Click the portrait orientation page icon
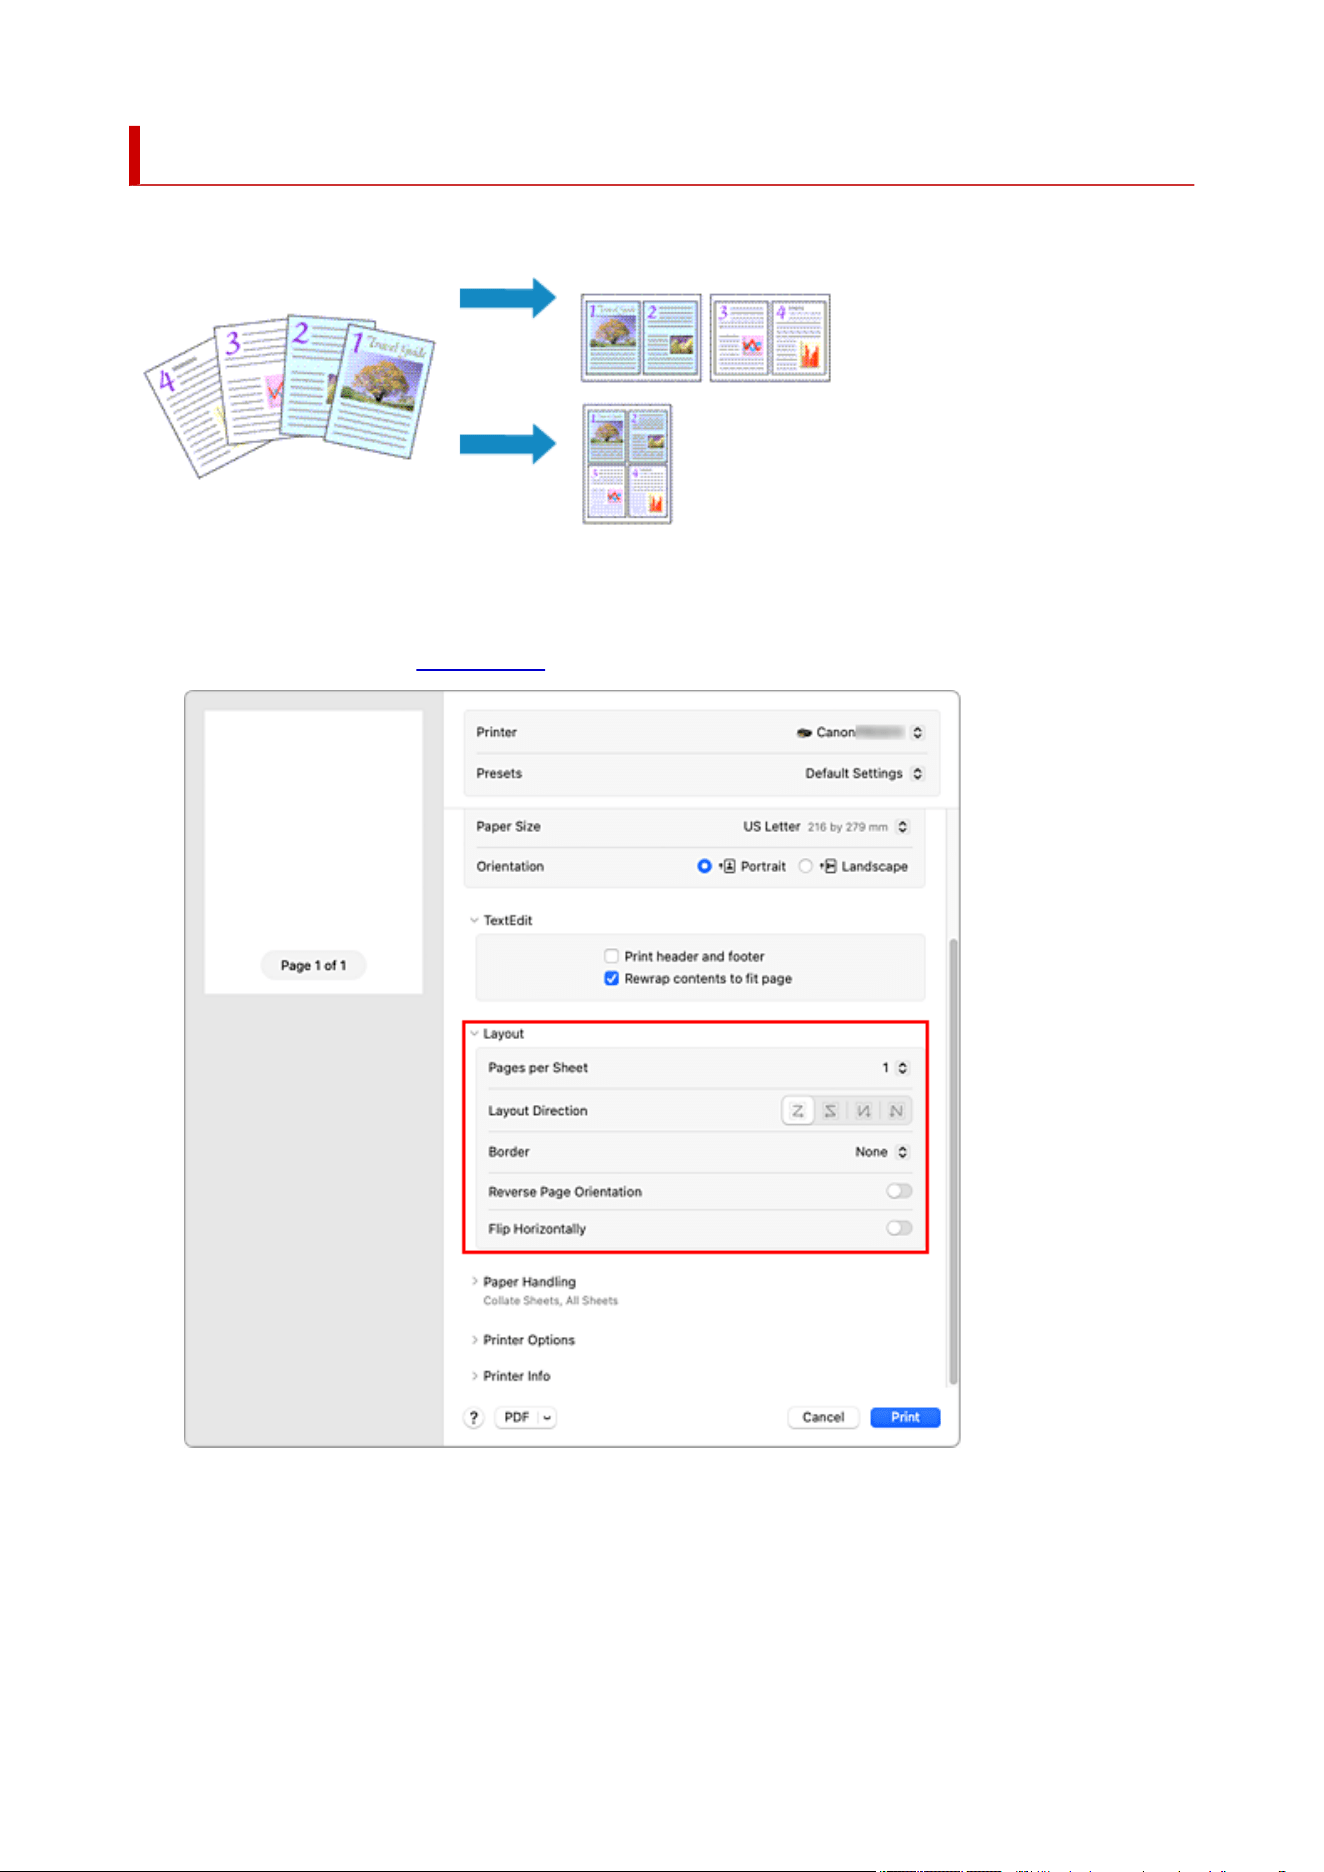Image resolution: width=1324 pixels, height=1872 pixels. (x=728, y=866)
